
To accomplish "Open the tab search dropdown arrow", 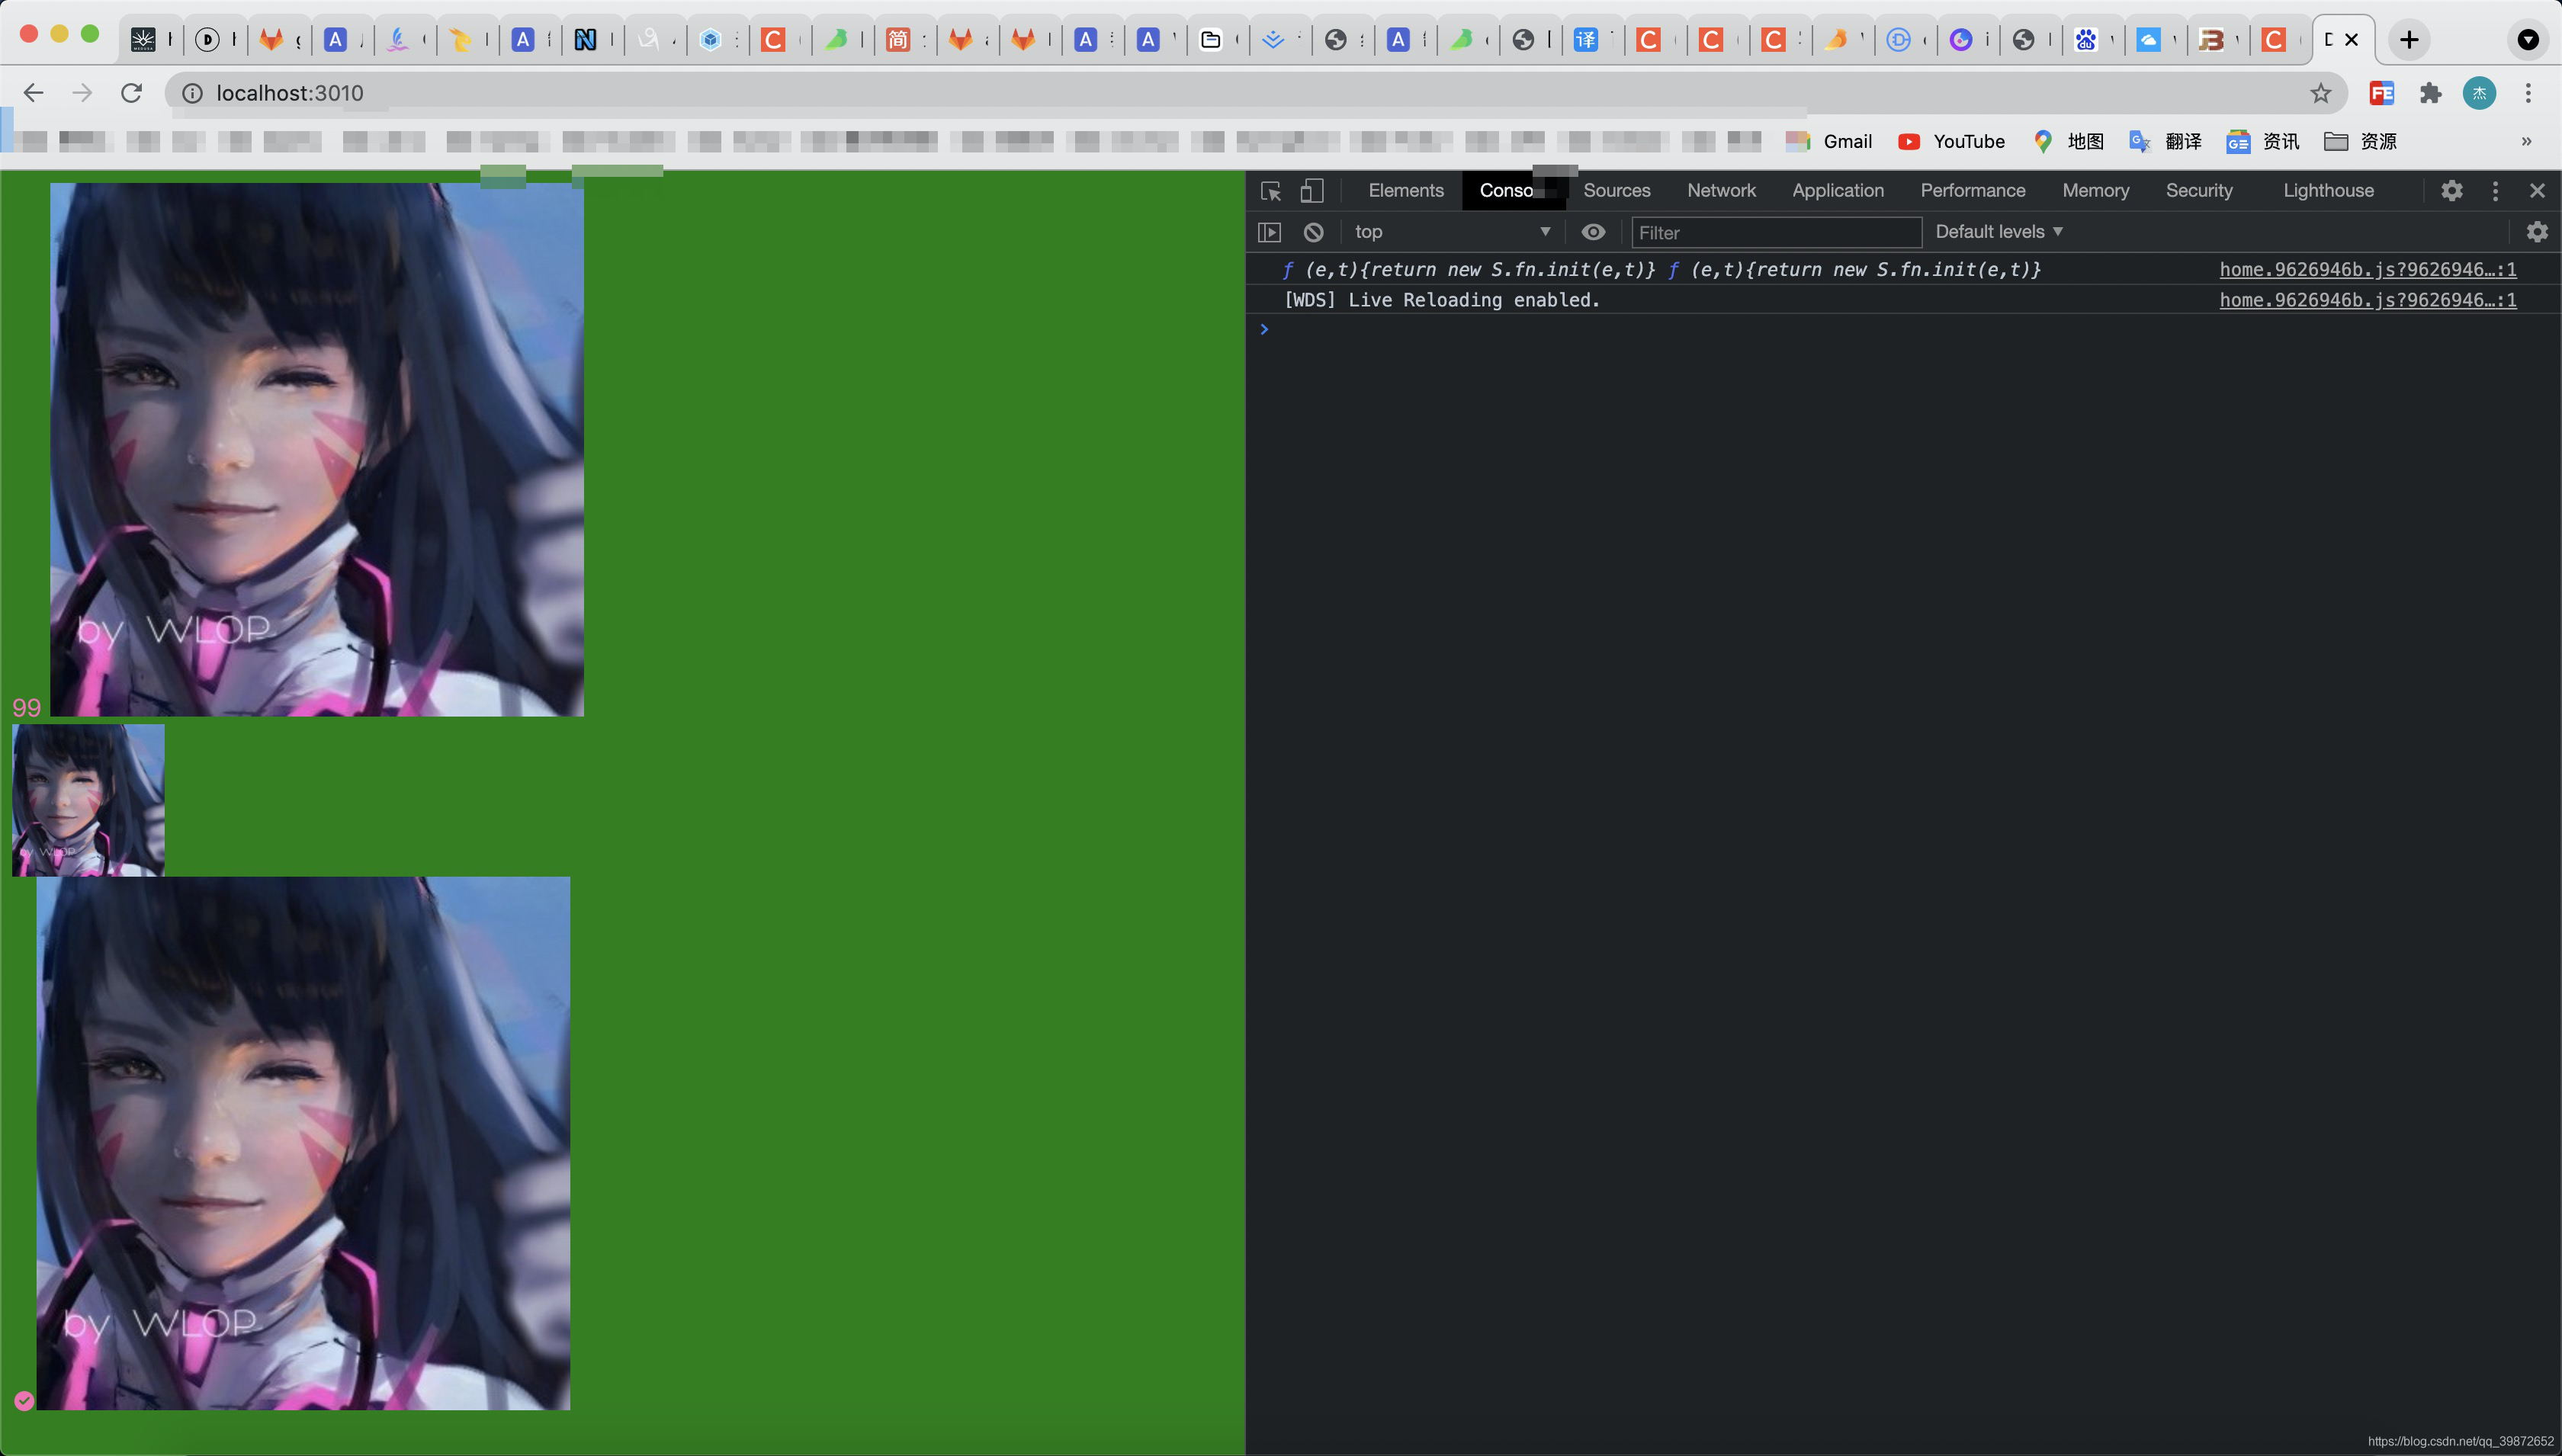I will [2528, 40].
